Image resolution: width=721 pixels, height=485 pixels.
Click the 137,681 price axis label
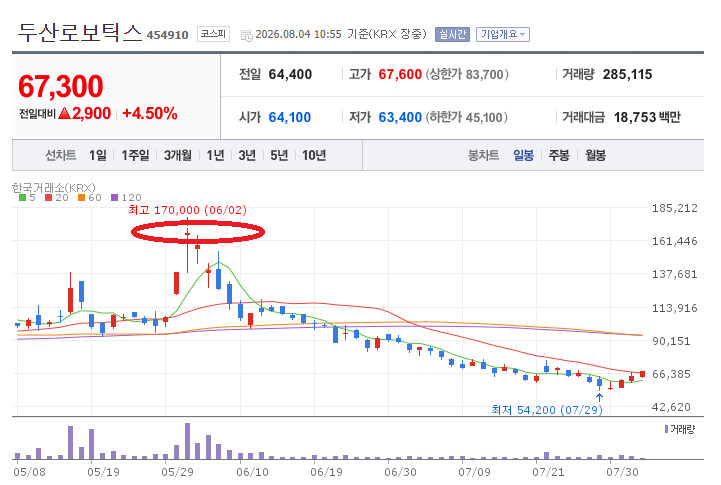[675, 274]
